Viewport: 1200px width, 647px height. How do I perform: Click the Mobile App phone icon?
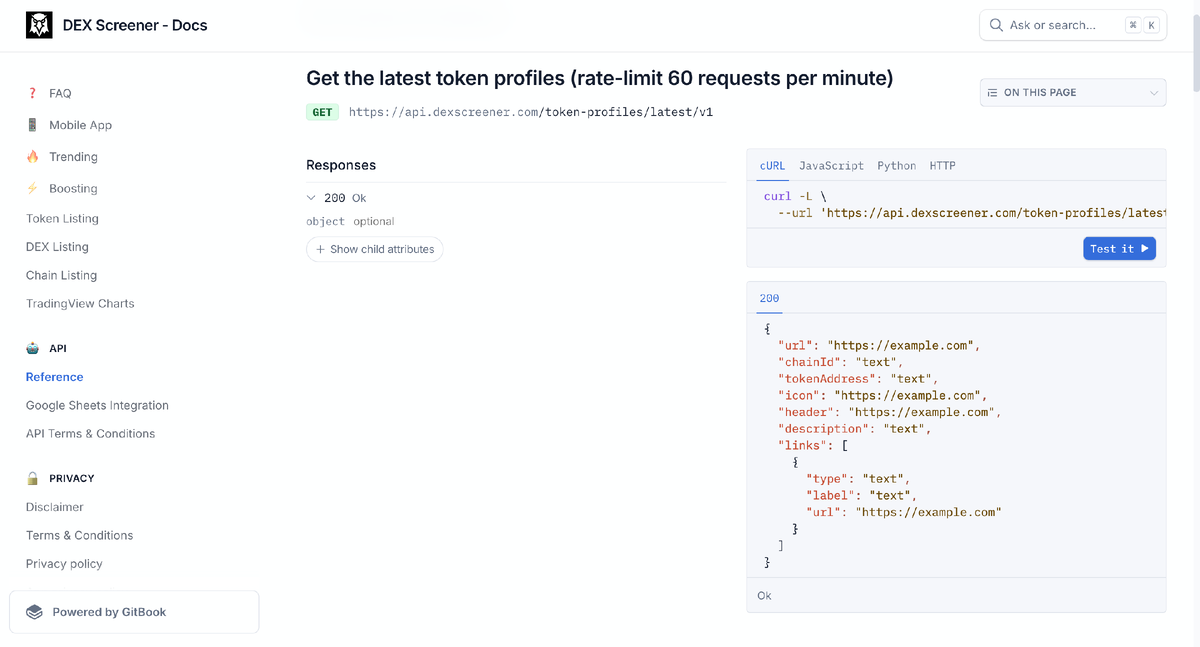[32, 125]
